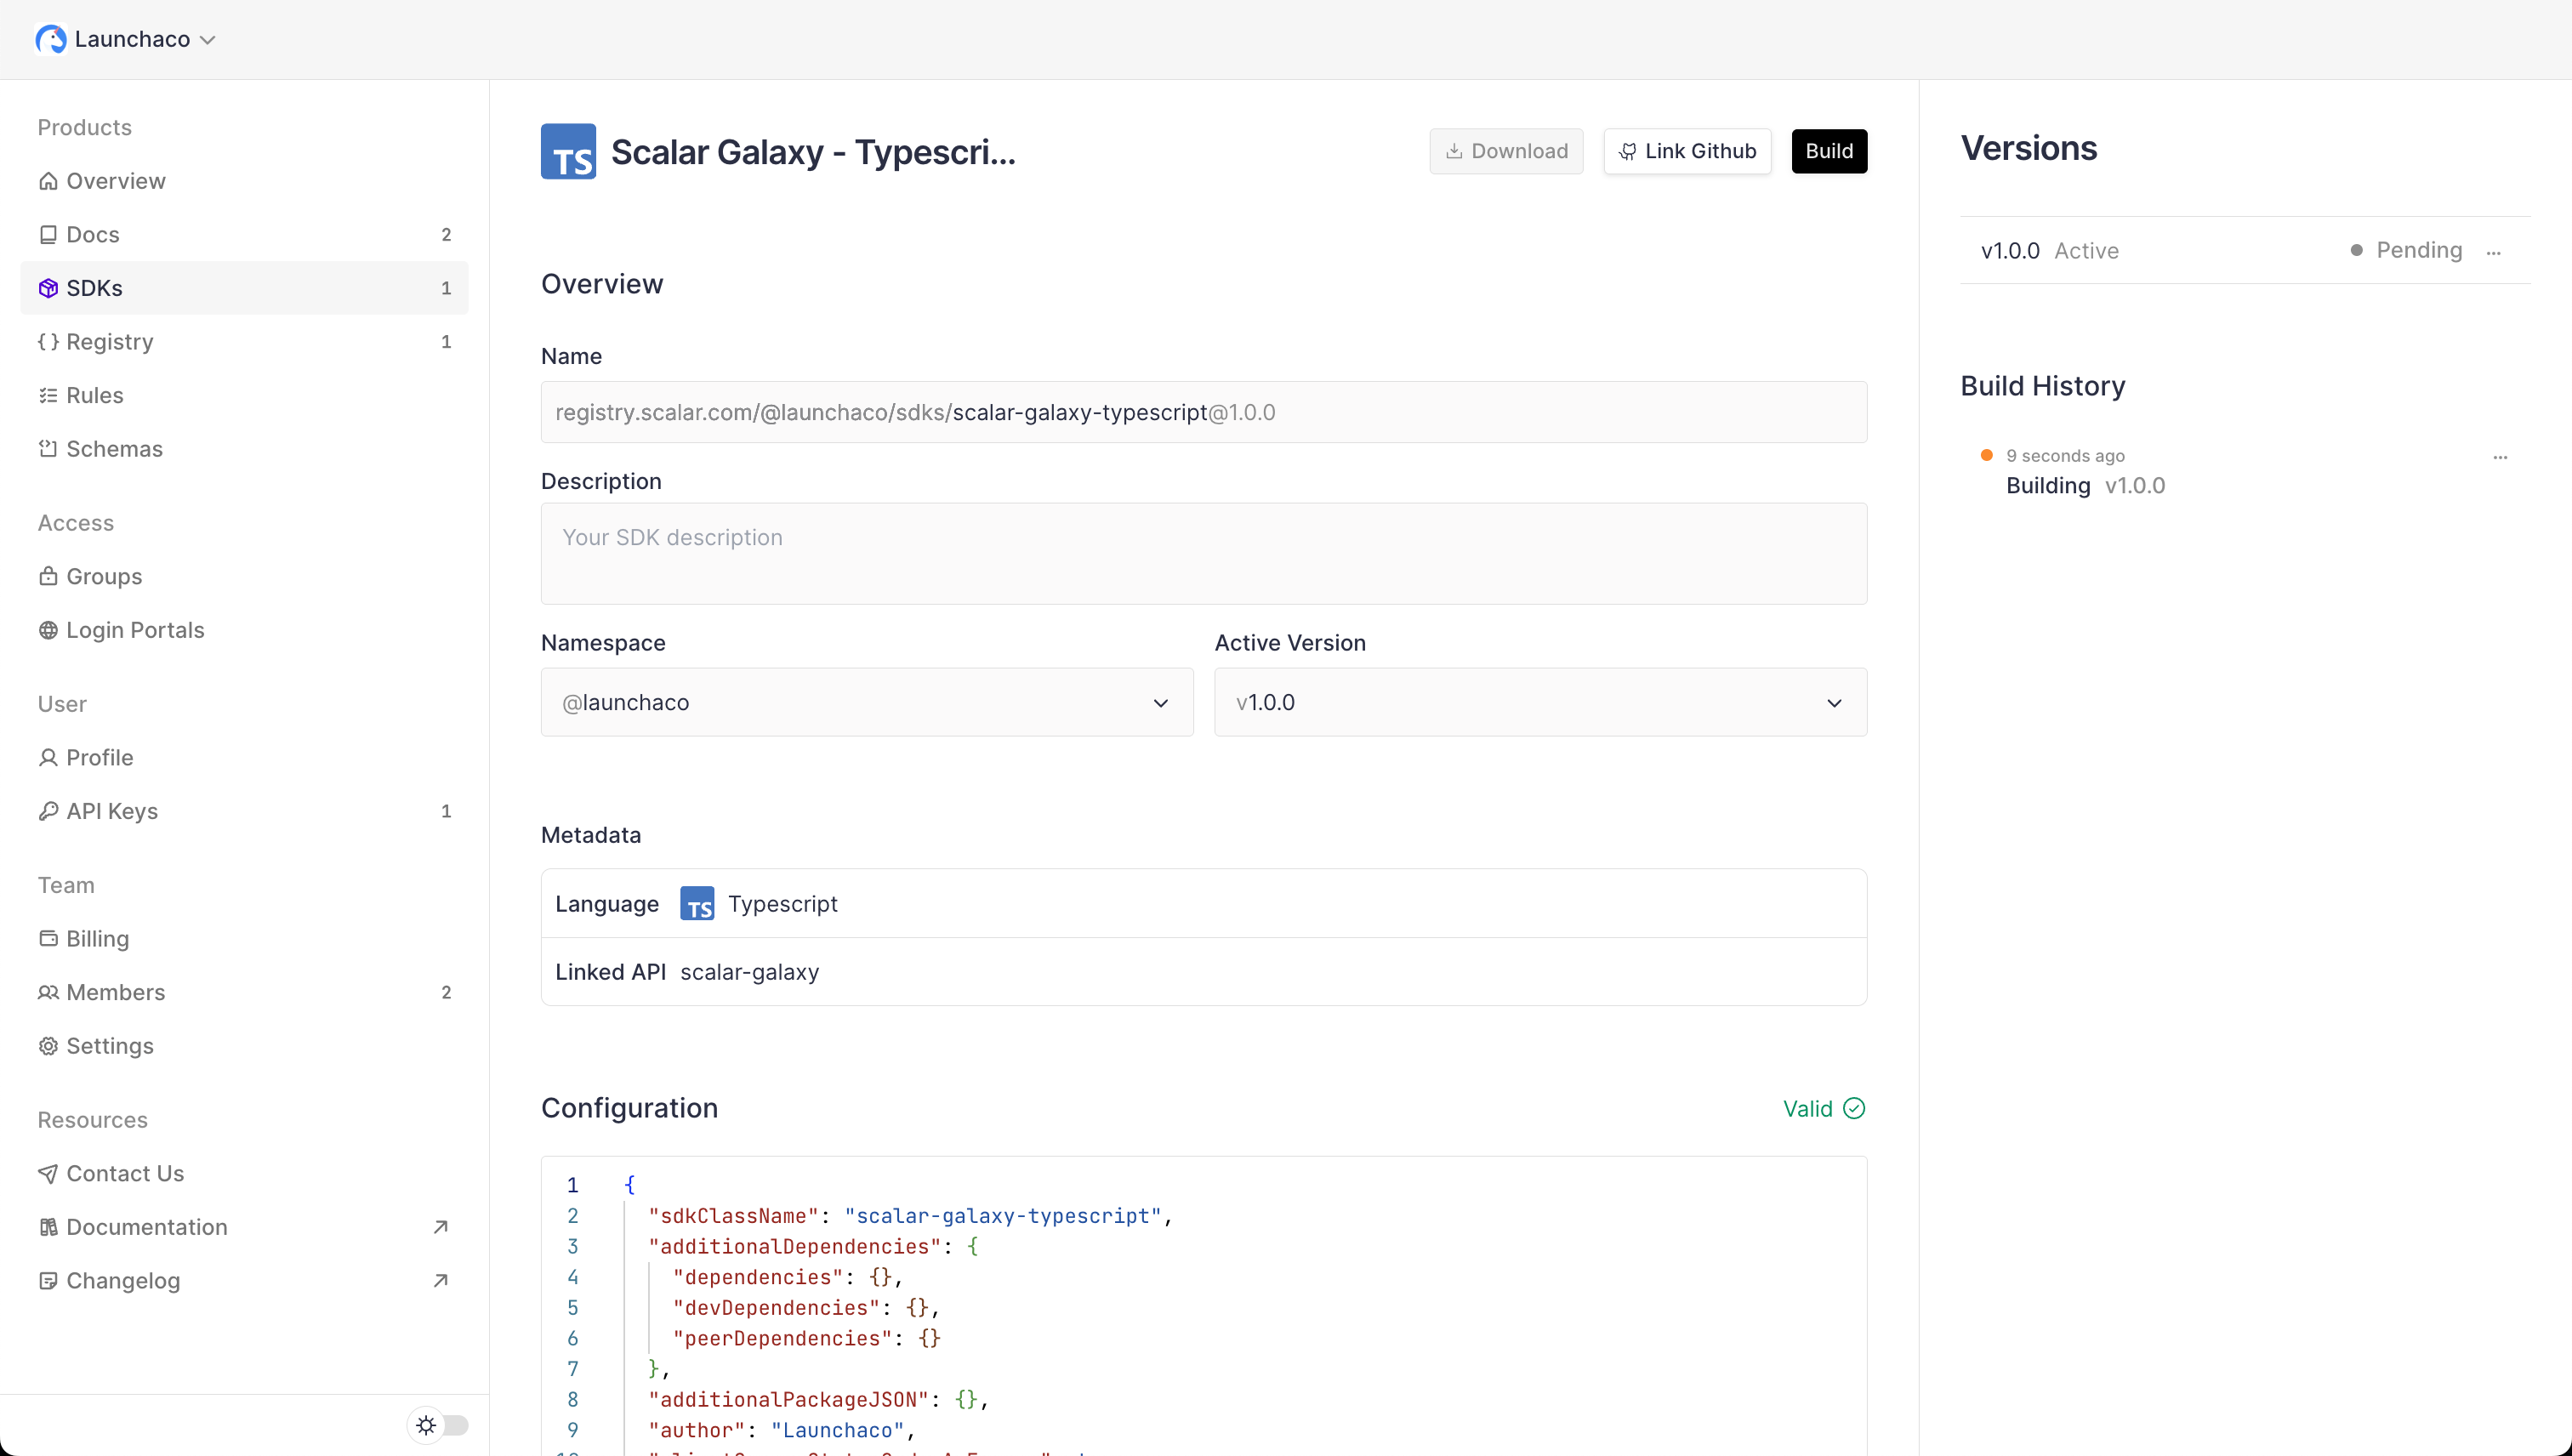Click the Contact Us paper plane icon

click(x=48, y=1173)
